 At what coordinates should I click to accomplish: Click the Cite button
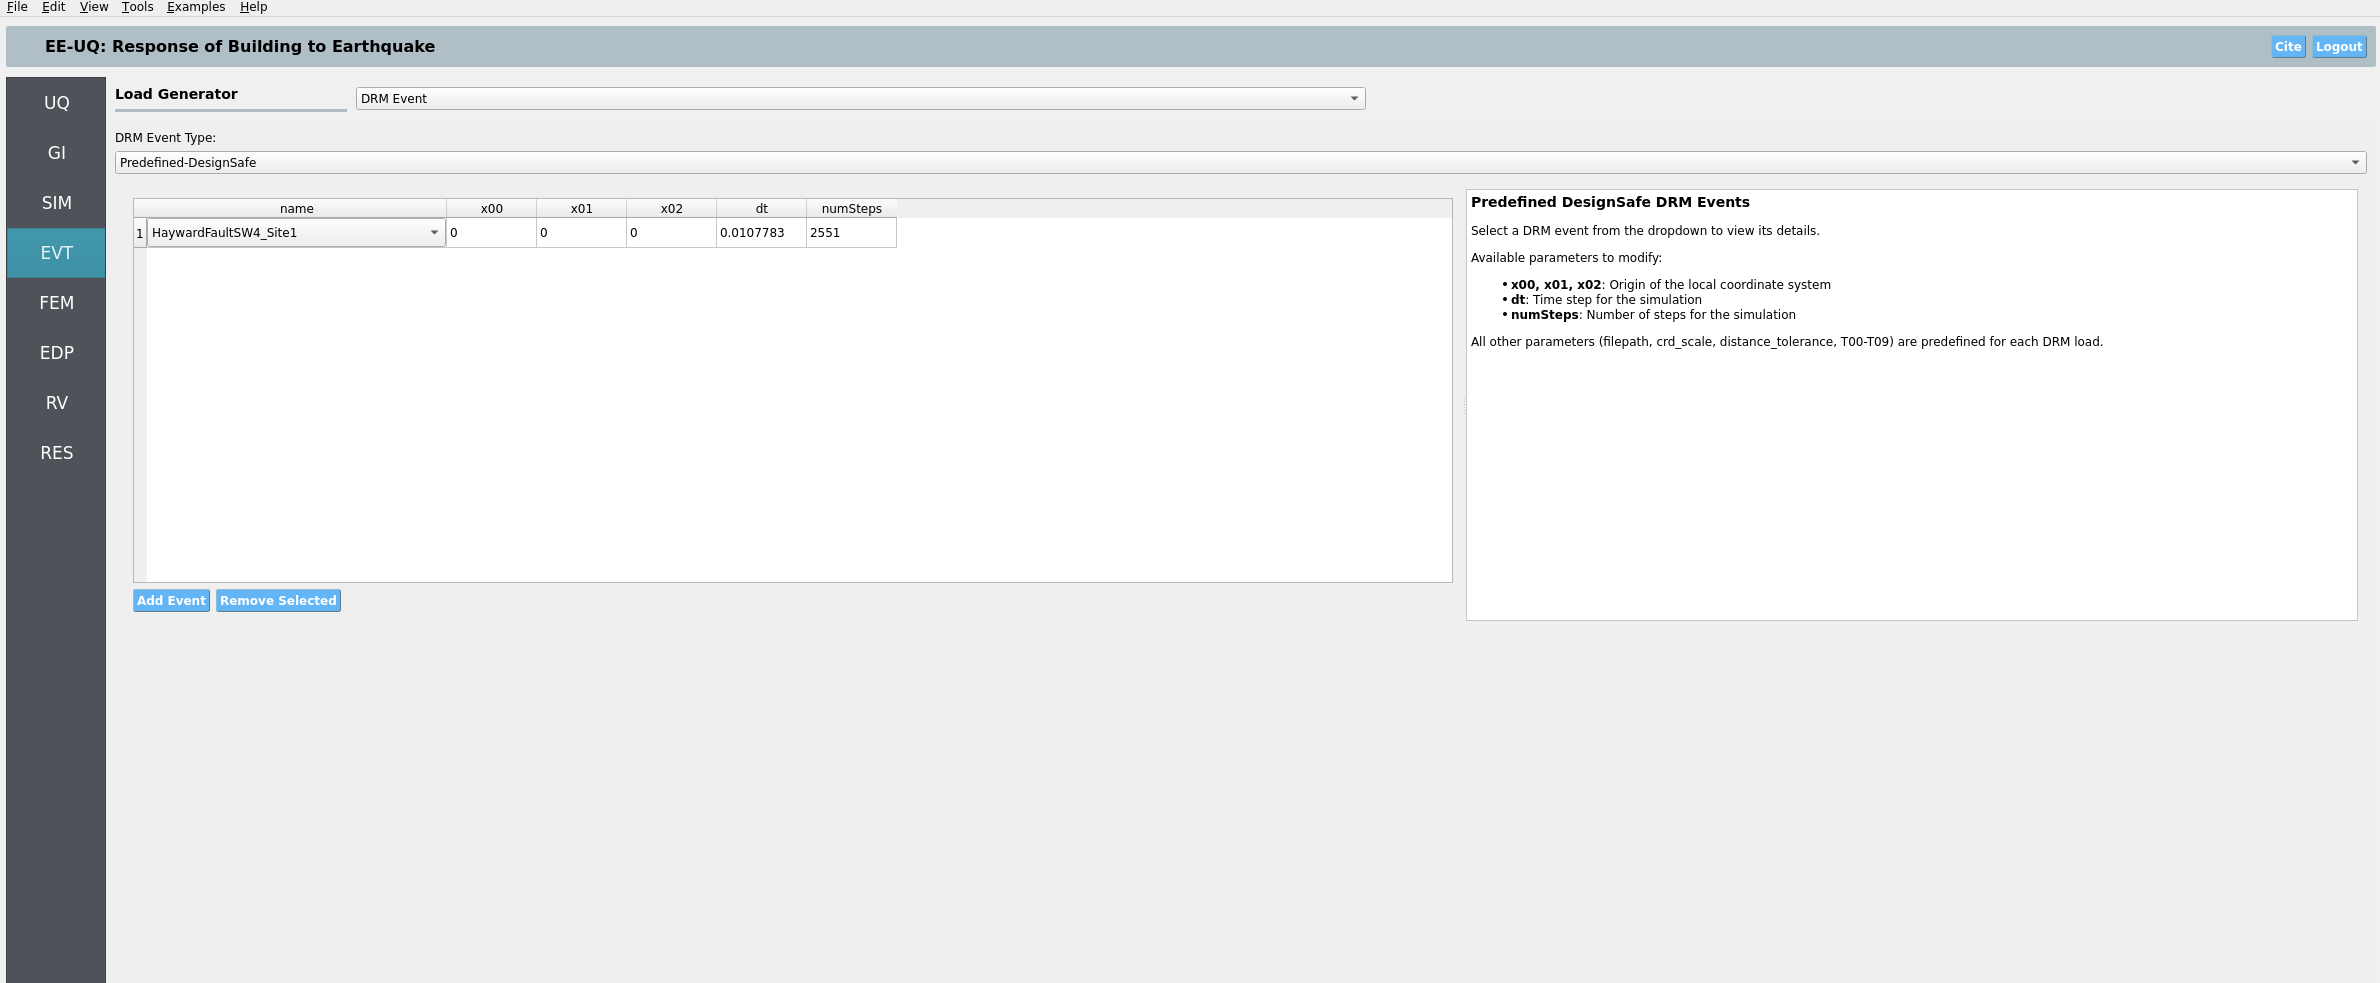2287,47
